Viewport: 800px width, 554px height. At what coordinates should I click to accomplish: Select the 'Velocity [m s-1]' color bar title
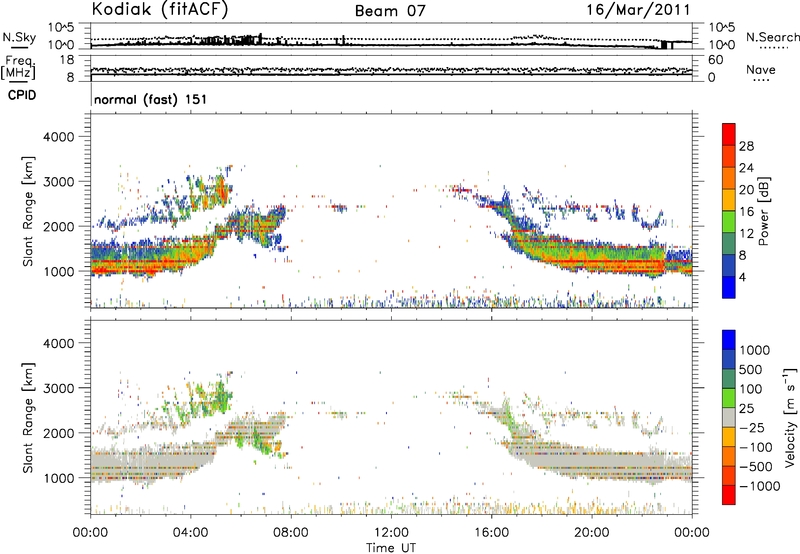pyautogui.click(x=790, y=417)
